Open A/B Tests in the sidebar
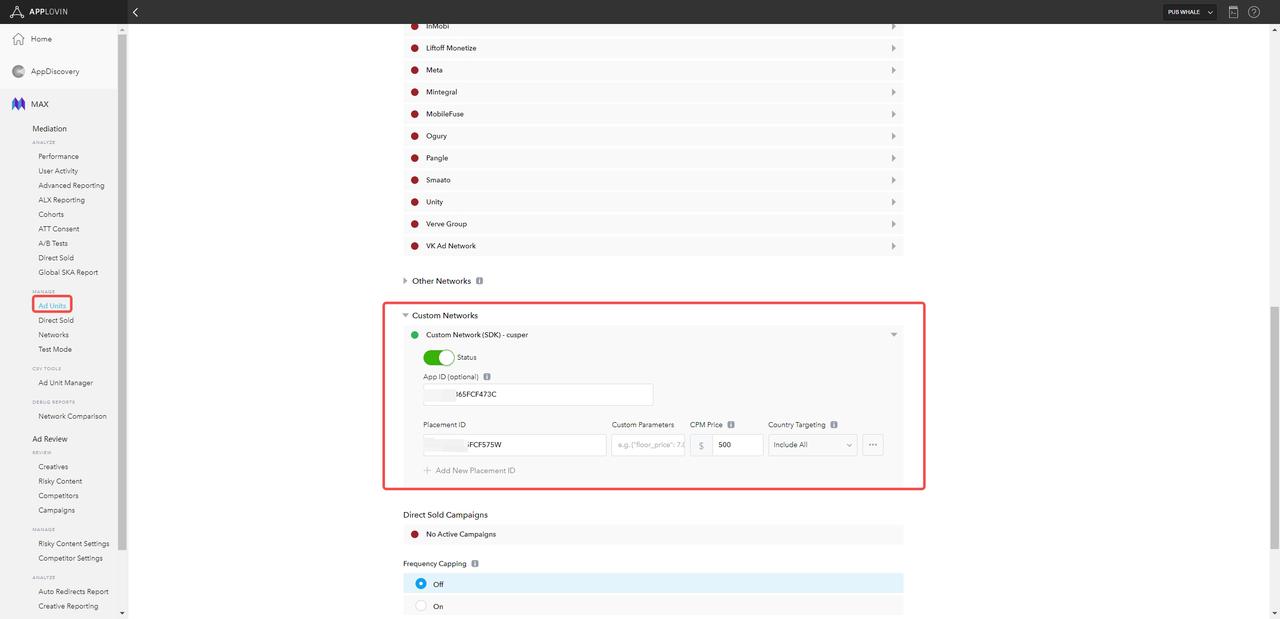Image resolution: width=1280 pixels, height=619 pixels. (53, 243)
